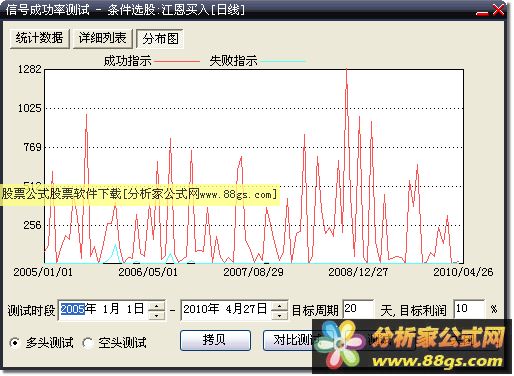The width and height of the screenshot is (514, 376).
Task: Increment end date using up spinner
Action: pyautogui.click(x=279, y=305)
